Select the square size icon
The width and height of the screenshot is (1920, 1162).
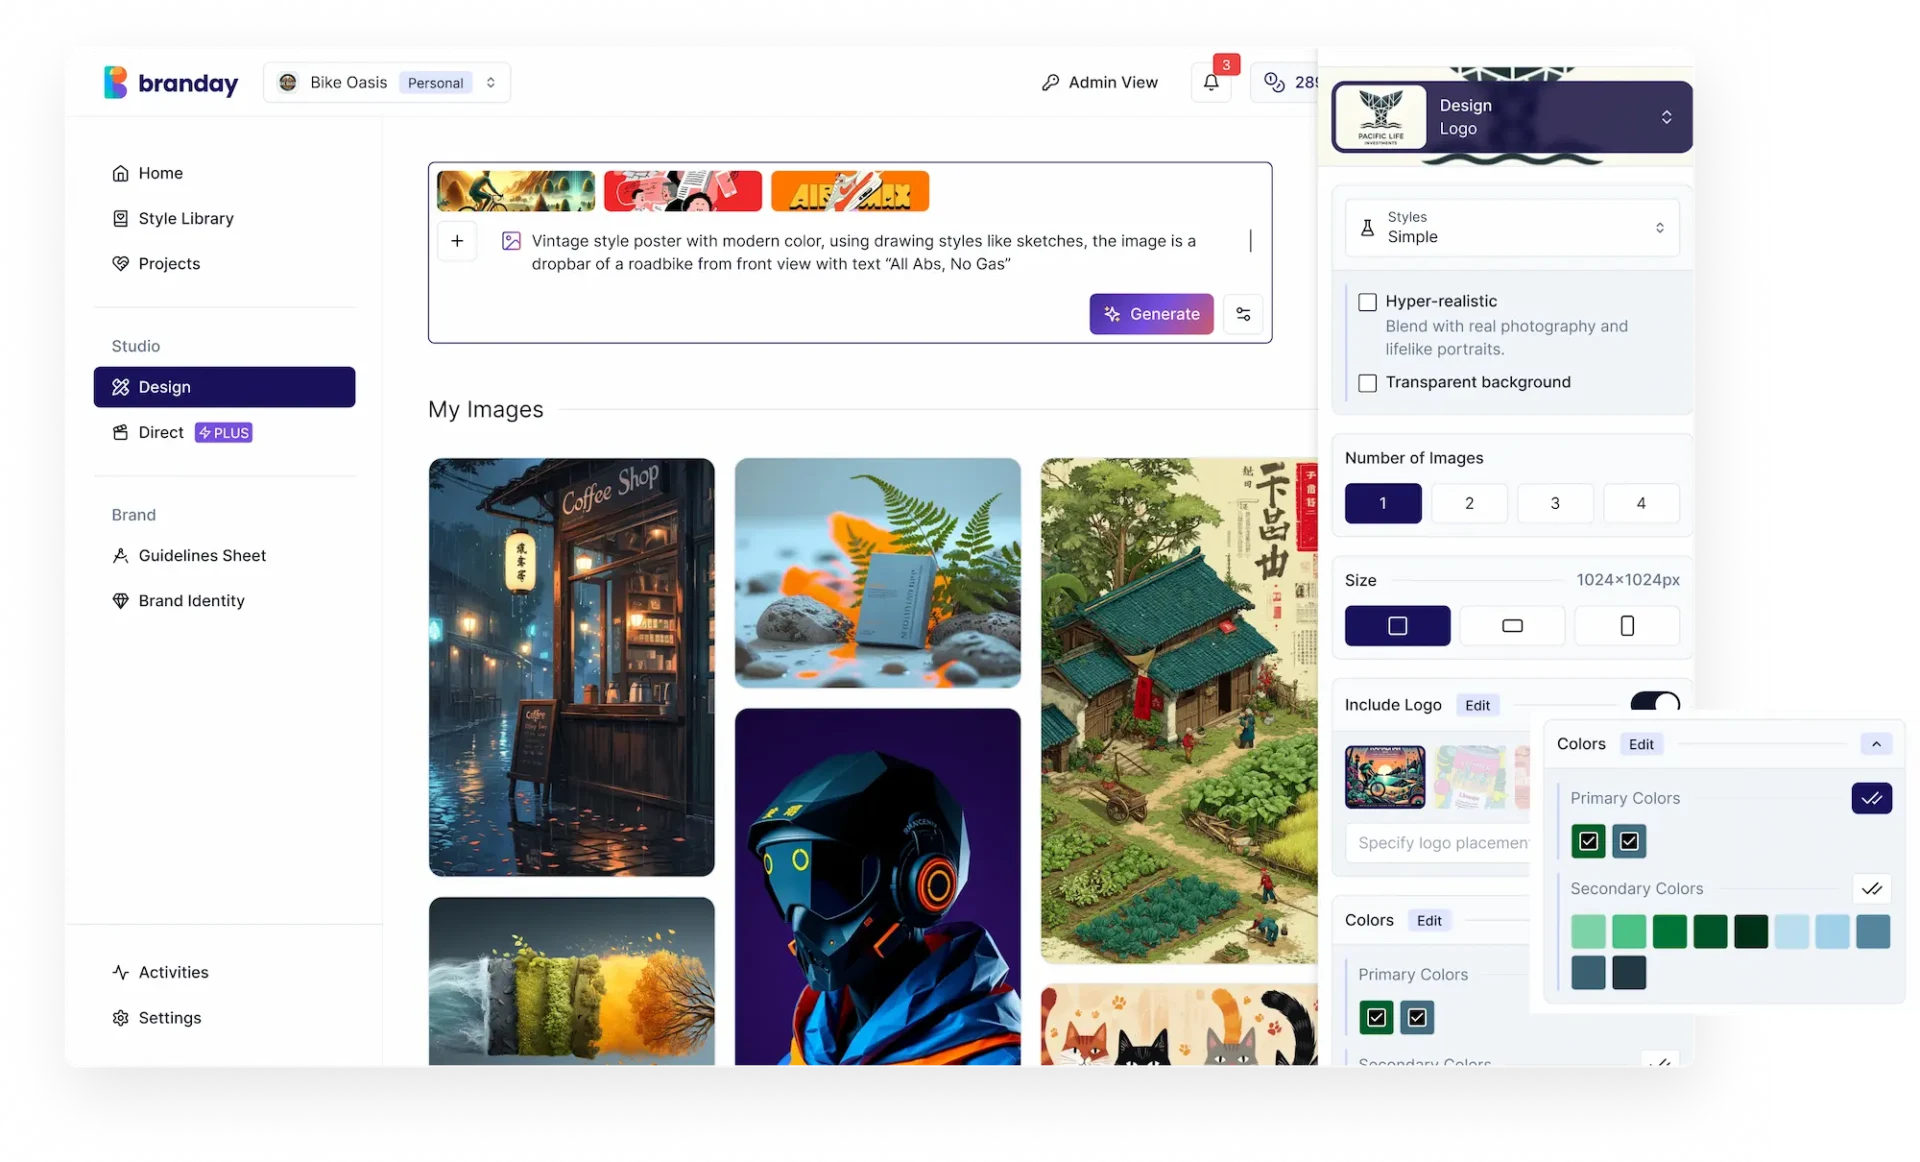coord(1397,626)
